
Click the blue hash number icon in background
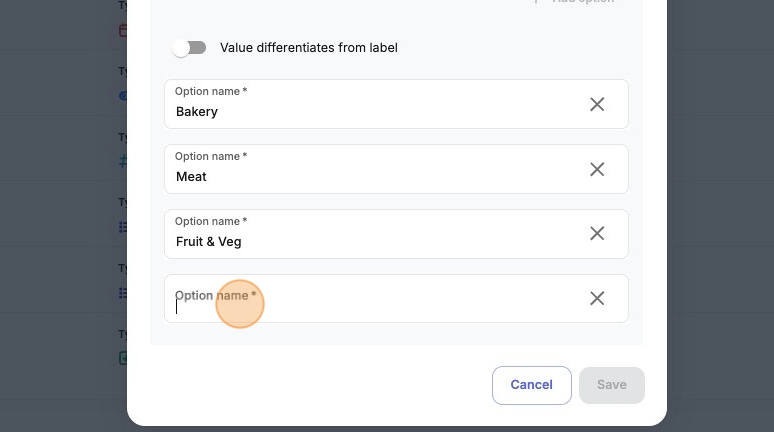[123, 161]
